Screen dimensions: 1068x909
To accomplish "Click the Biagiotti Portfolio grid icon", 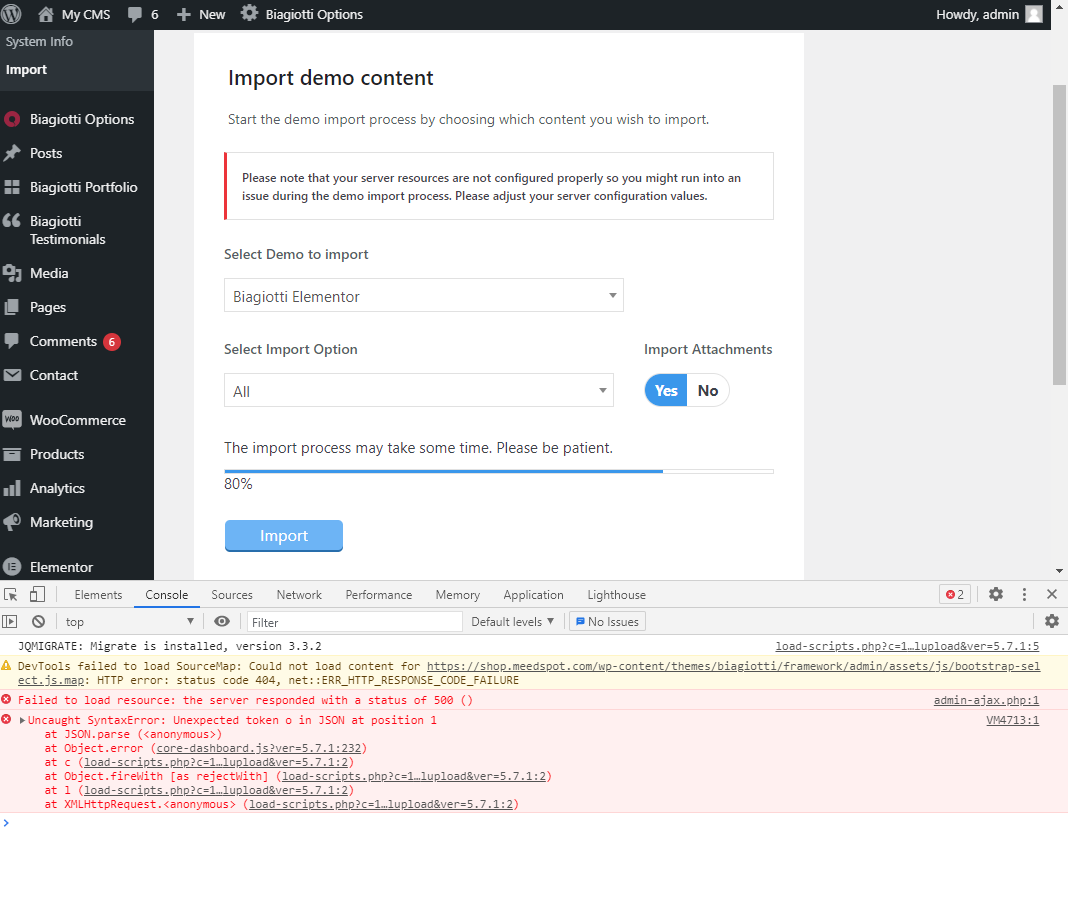I will (12, 187).
